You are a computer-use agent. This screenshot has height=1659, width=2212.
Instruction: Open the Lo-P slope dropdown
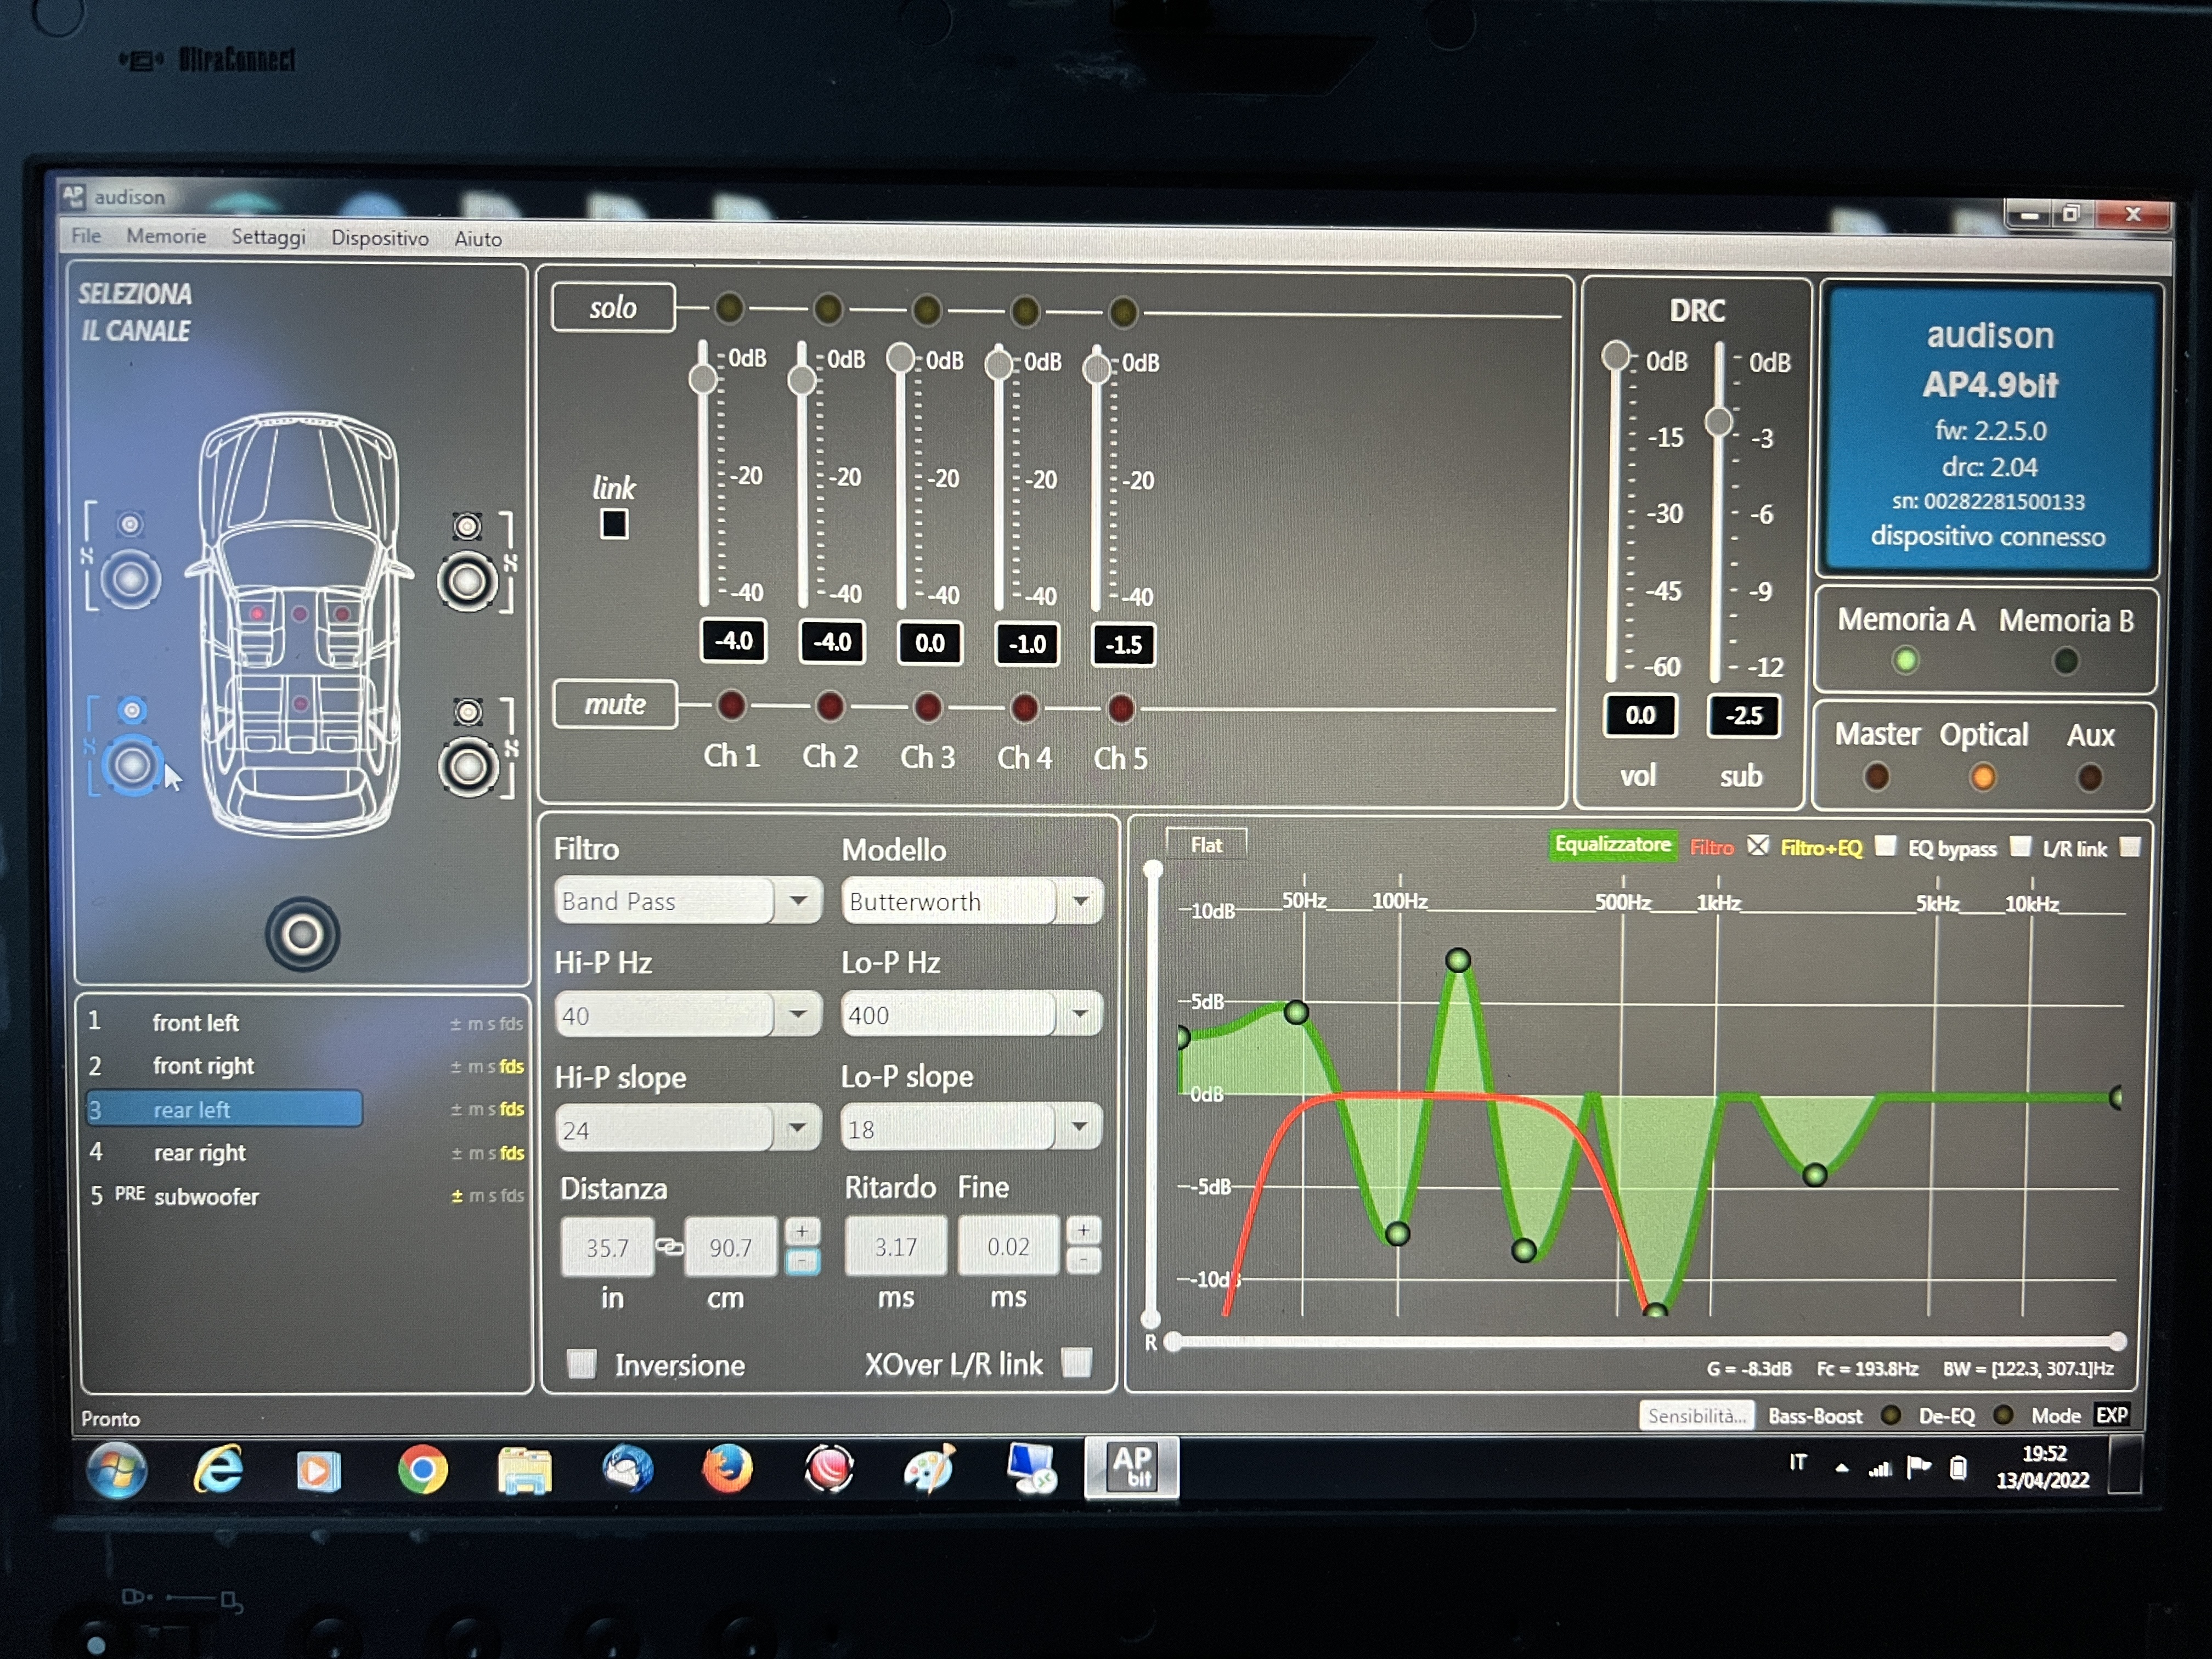(x=1079, y=1127)
